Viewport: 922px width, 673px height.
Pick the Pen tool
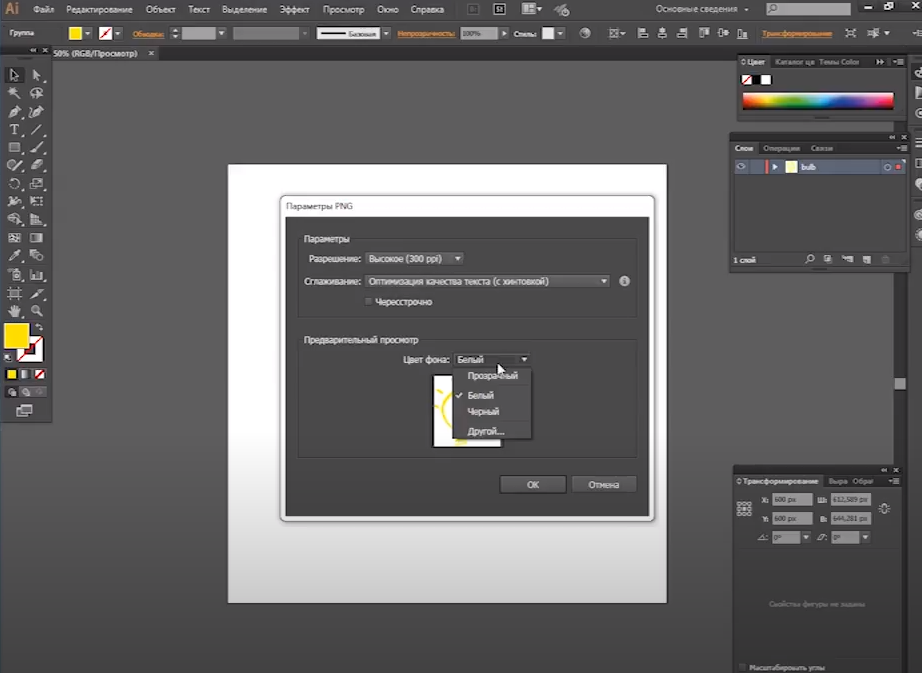coord(14,112)
